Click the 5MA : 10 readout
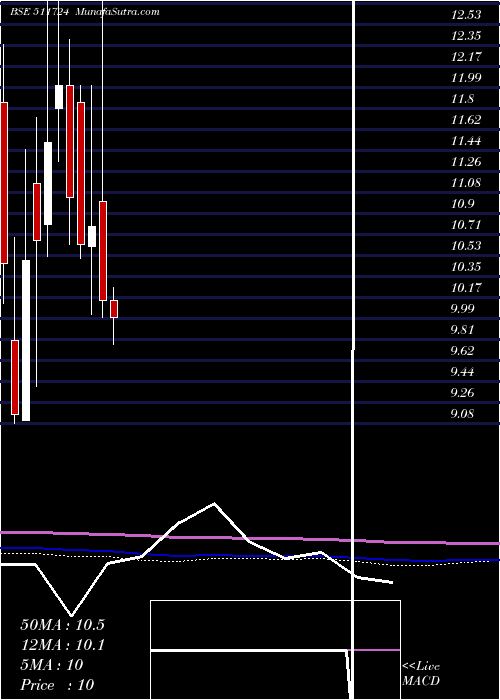This screenshot has width=500, height=700. [52, 665]
